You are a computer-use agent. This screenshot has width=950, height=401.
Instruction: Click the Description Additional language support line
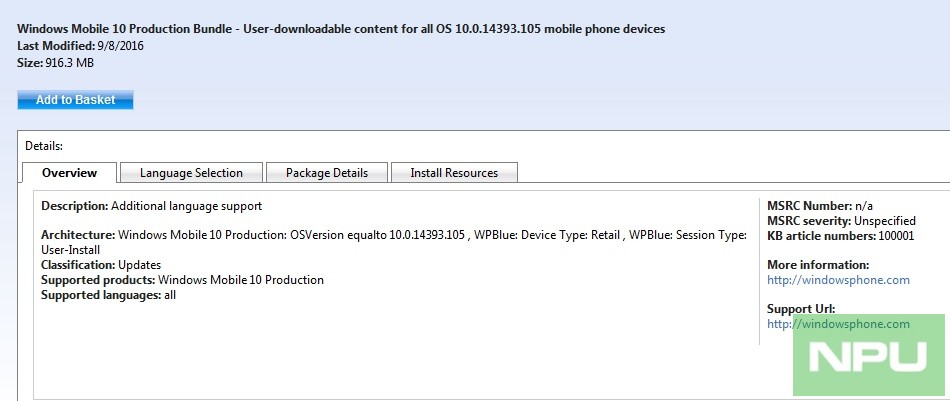pos(151,206)
